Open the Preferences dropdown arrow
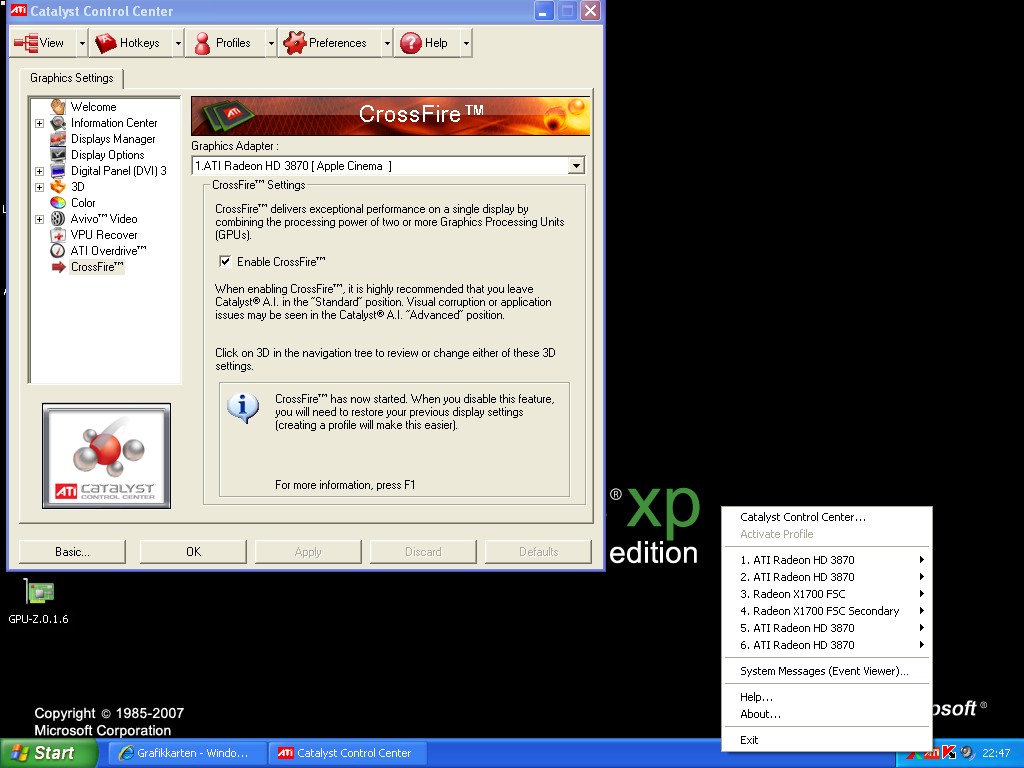The image size is (1024, 768). coord(387,43)
